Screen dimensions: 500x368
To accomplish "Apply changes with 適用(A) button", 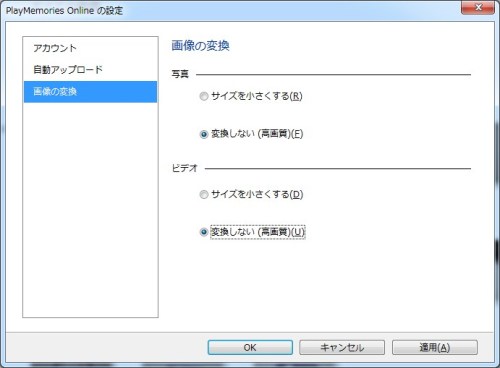I will click(435, 347).
